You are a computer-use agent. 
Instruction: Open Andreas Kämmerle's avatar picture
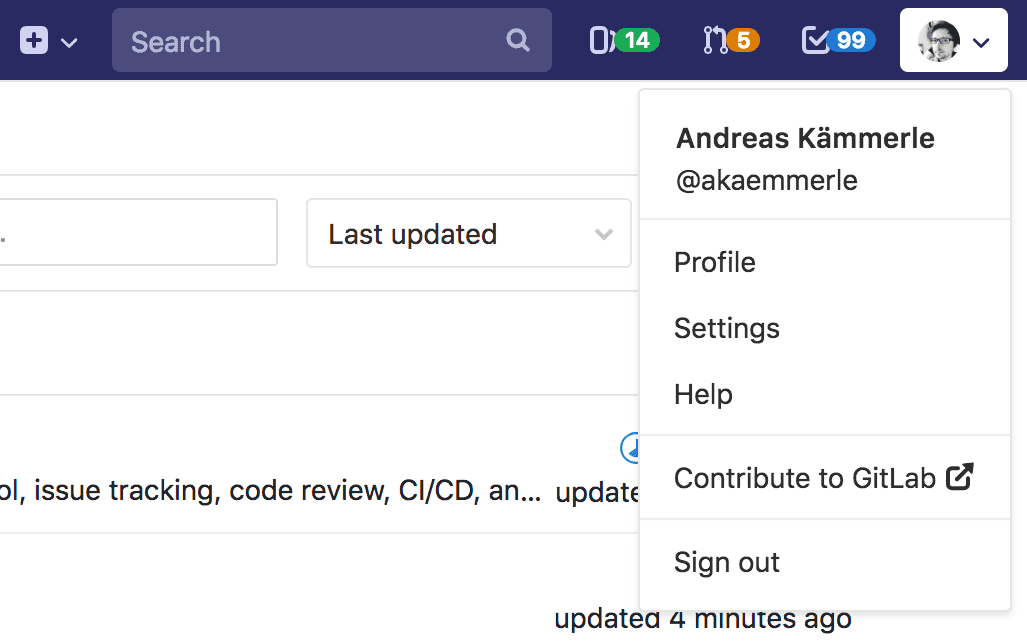click(937, 40)
